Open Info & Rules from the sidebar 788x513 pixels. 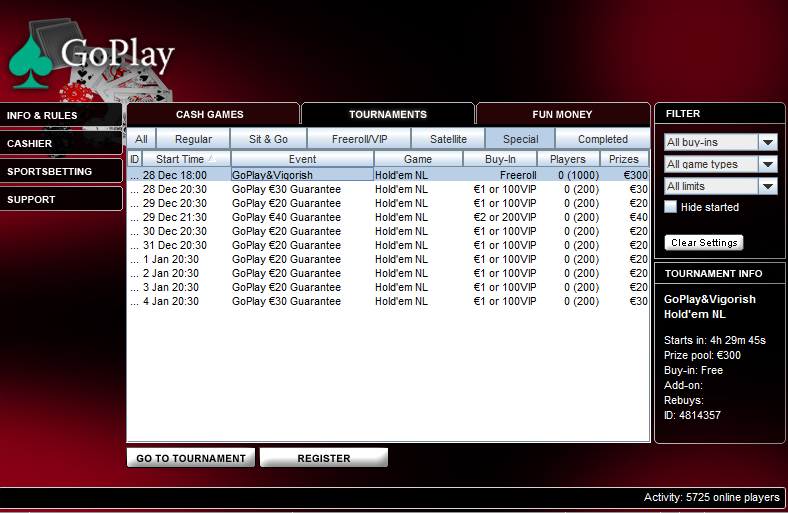(x=61, y=116)
